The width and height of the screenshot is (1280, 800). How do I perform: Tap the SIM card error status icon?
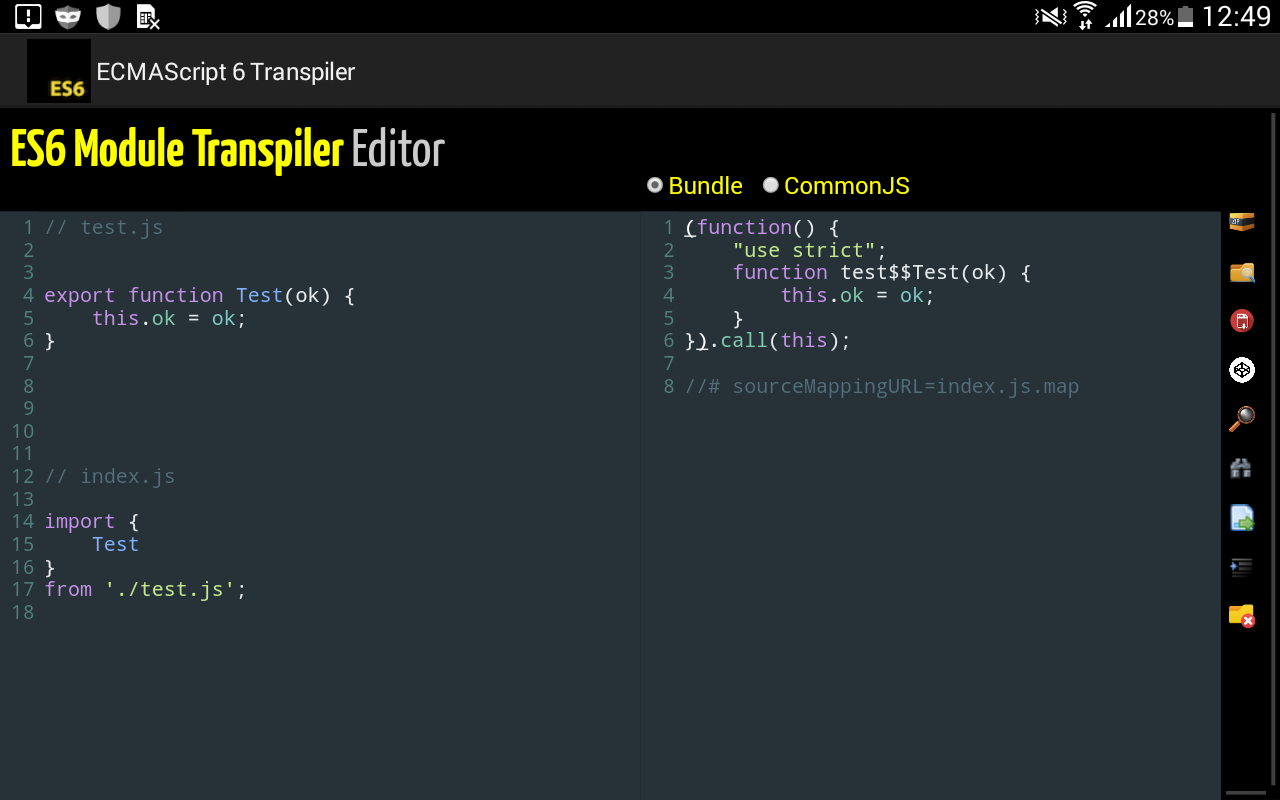[x=148, y=17]
